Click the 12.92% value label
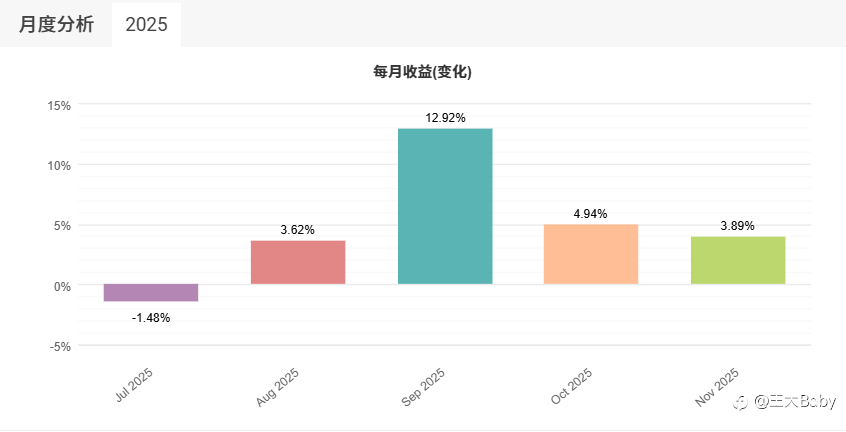This screenshot has width=846, height=432. (x=445, y=118)
